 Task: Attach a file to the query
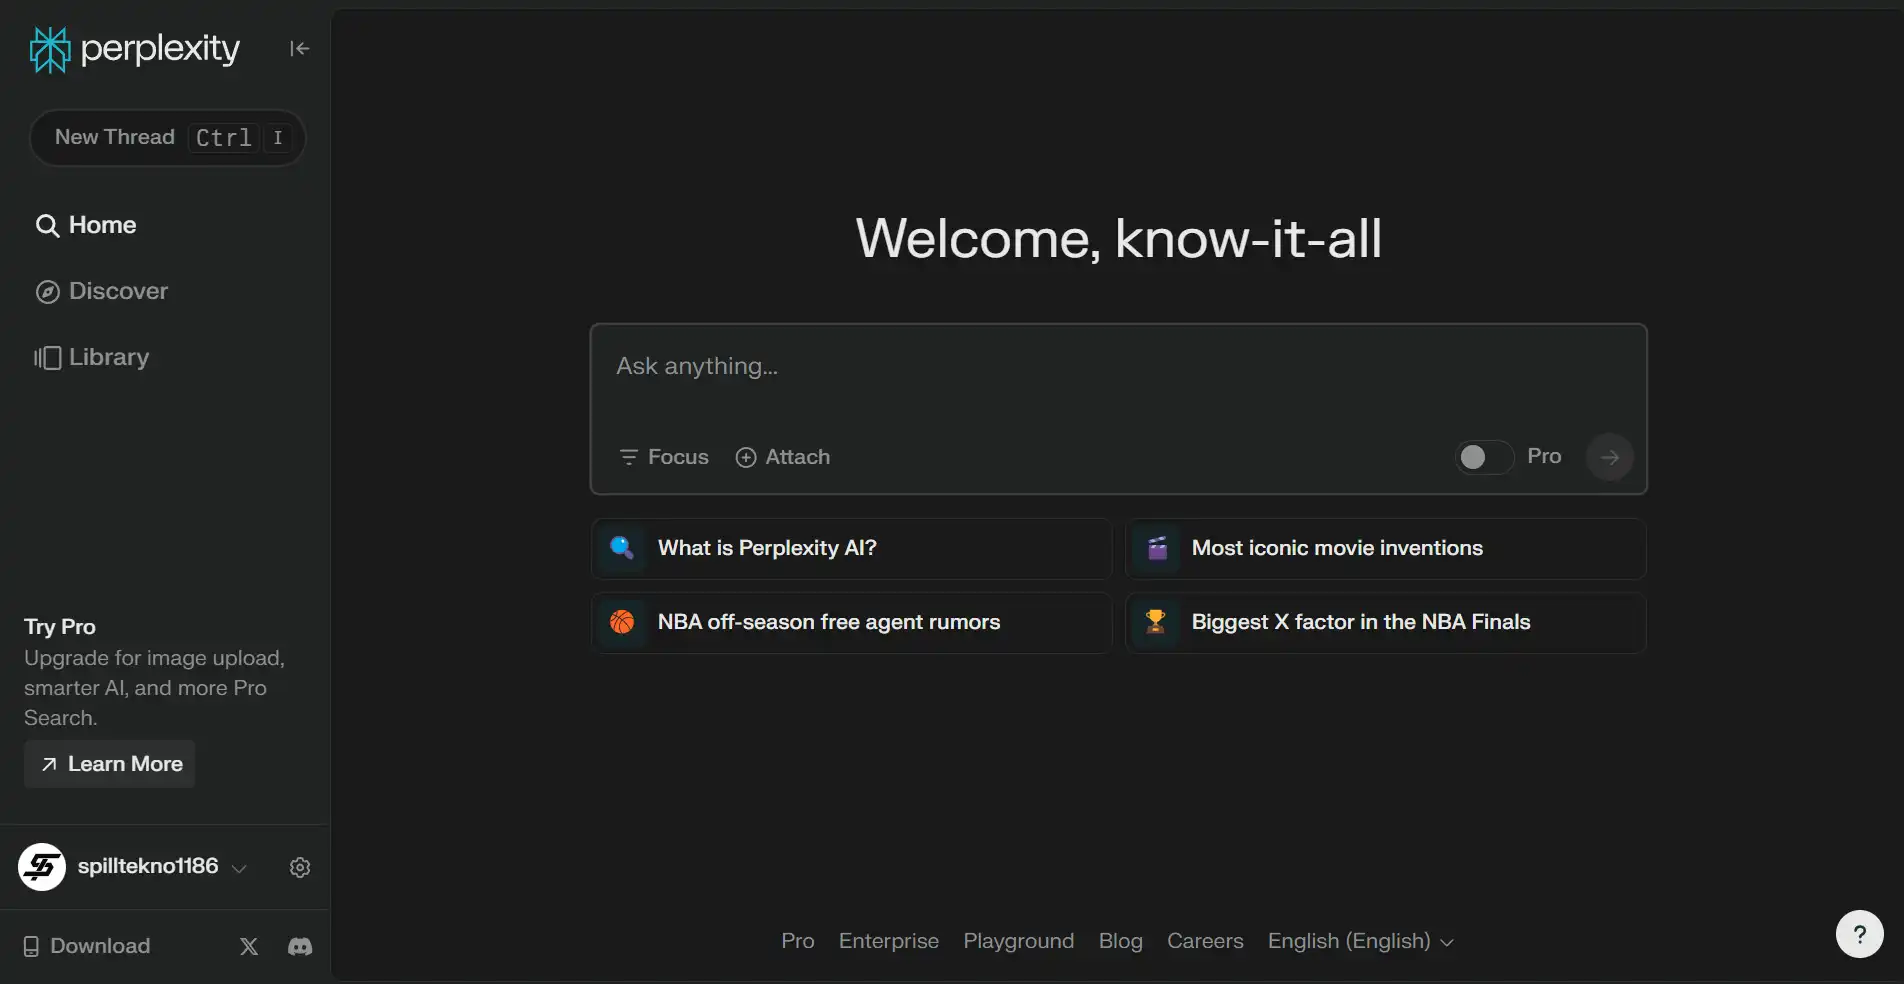pos(783,457)
